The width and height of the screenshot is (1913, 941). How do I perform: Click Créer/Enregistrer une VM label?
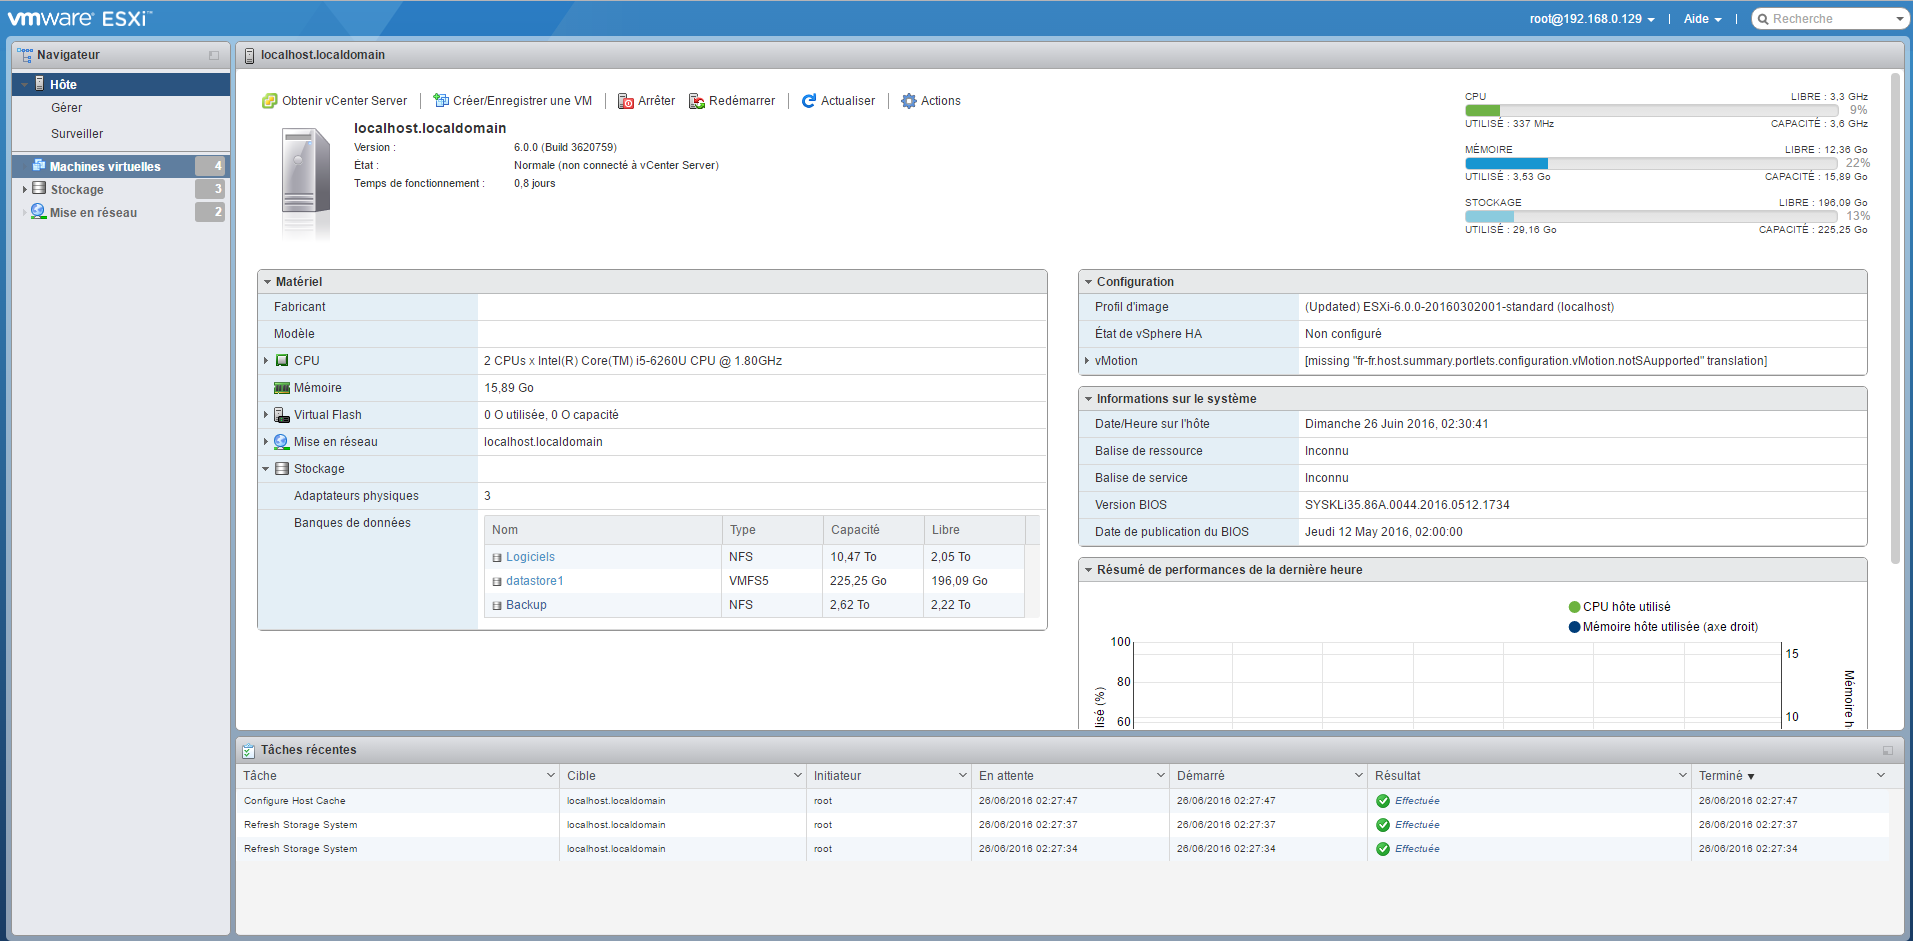[x=522, y=101]
